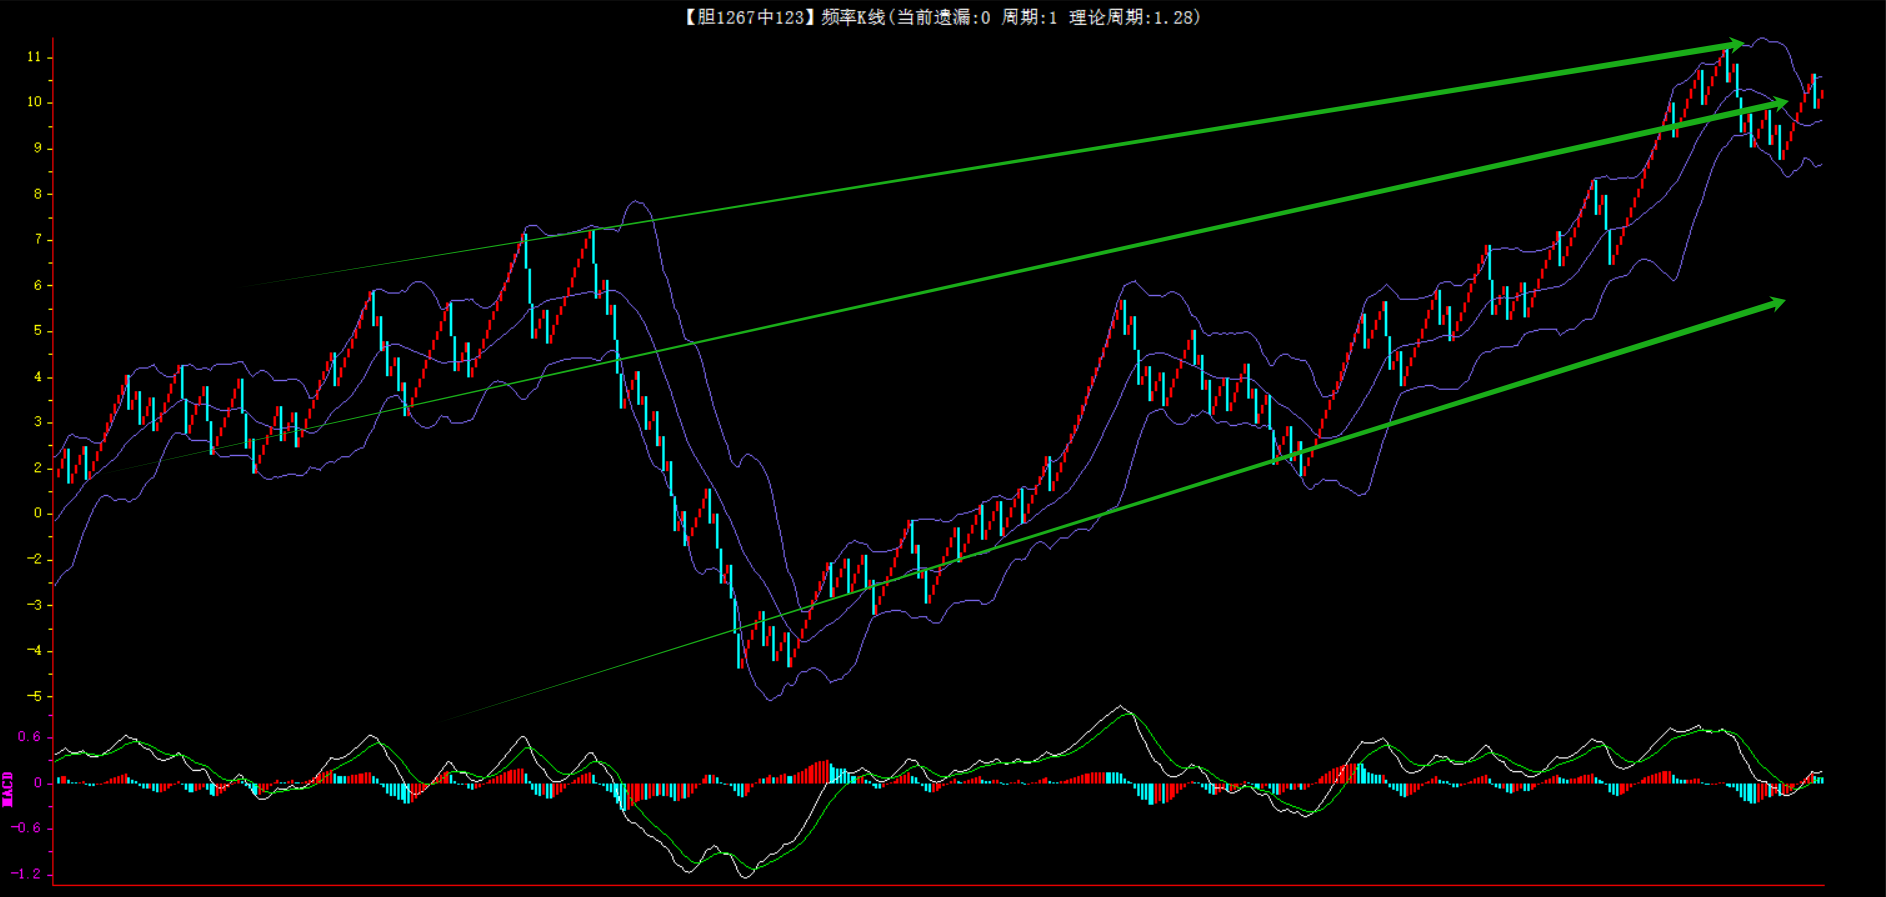Screen dimensions: 1886x897
Task: Select the yellow '4' price axis label
Action: coord(38,377)
